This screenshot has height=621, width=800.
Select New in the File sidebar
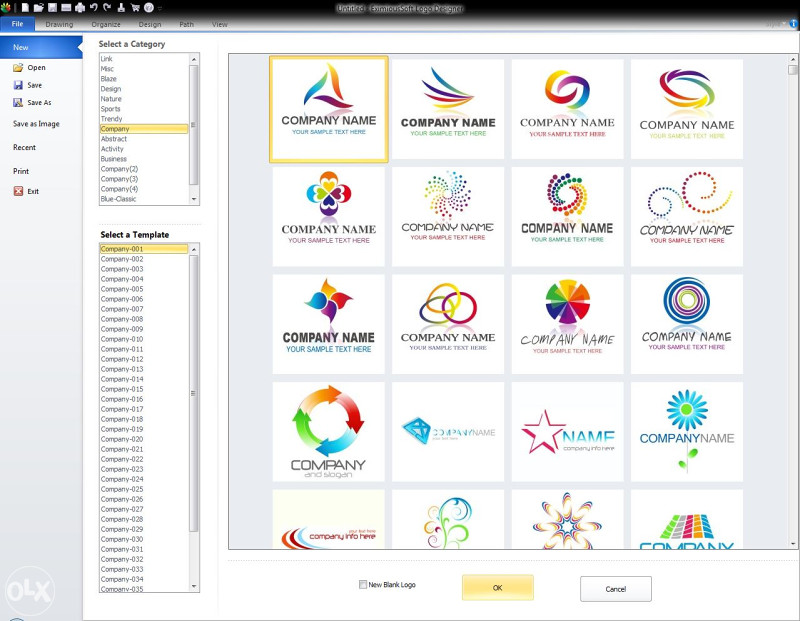[x=41, y=47]
